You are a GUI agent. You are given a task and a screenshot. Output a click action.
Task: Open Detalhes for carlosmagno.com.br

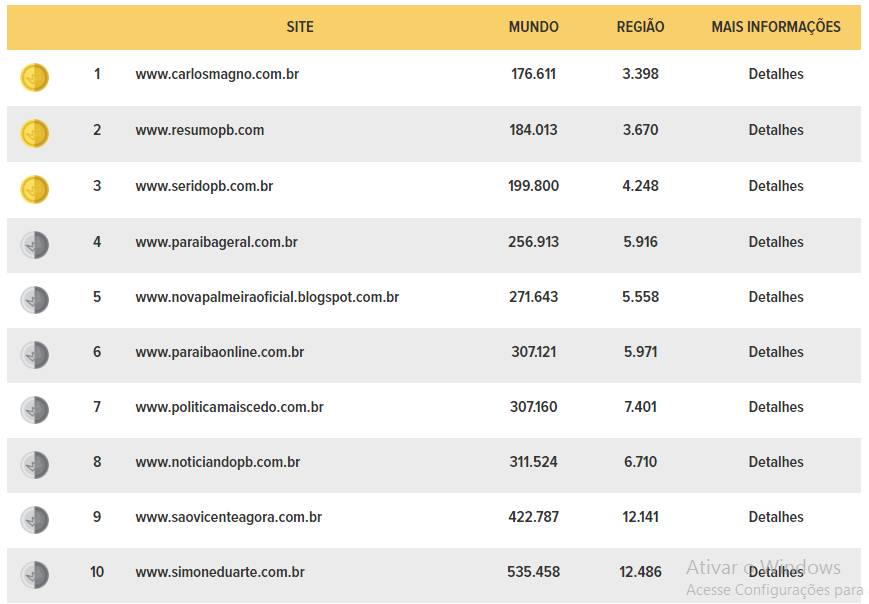(775, 74)
